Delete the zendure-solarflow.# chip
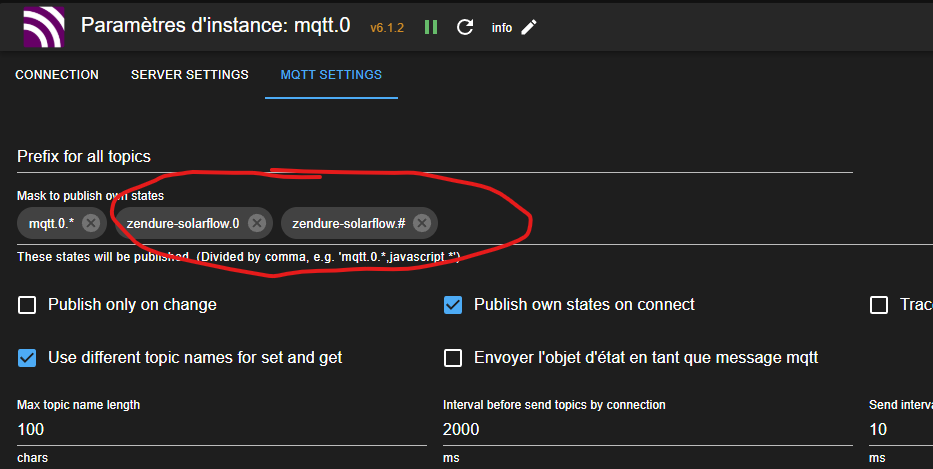The image size is (933, 469). [422, 223]
